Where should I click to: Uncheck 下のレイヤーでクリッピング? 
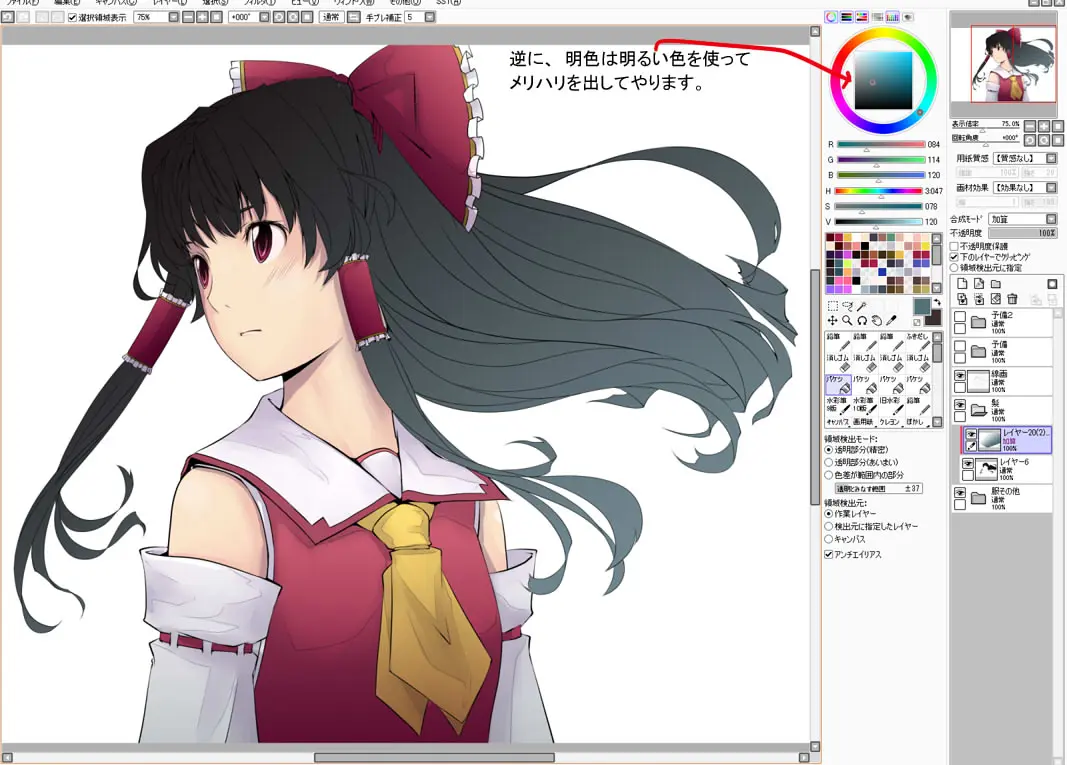coord(954,257)
